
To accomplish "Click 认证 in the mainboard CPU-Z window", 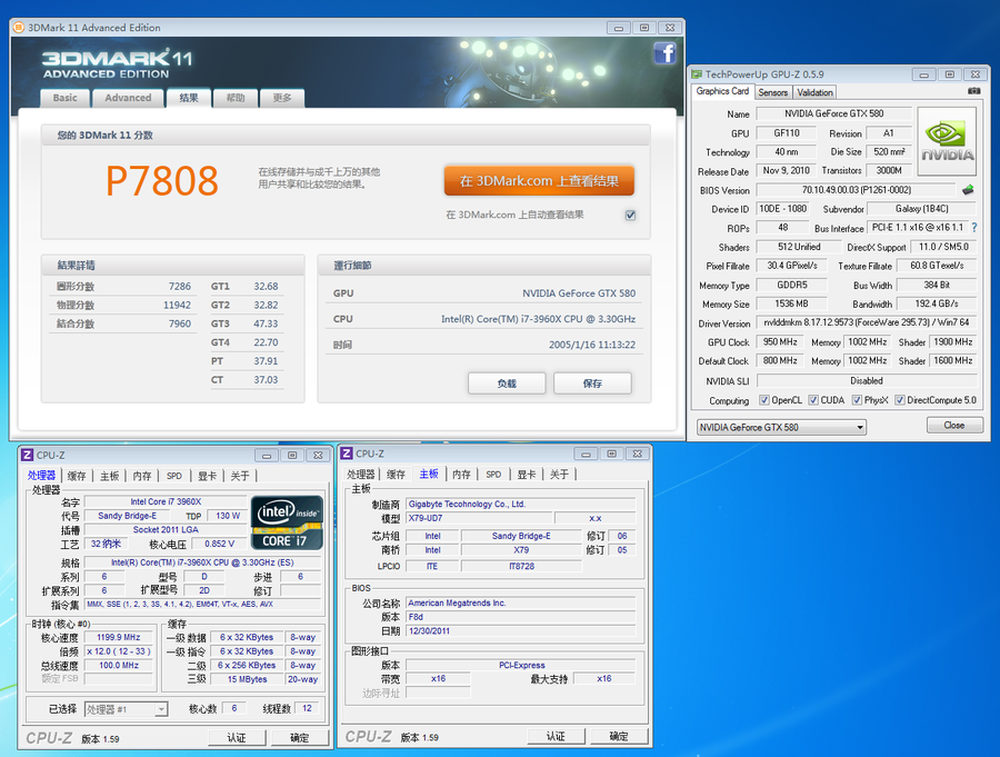I will click(556, 737).
